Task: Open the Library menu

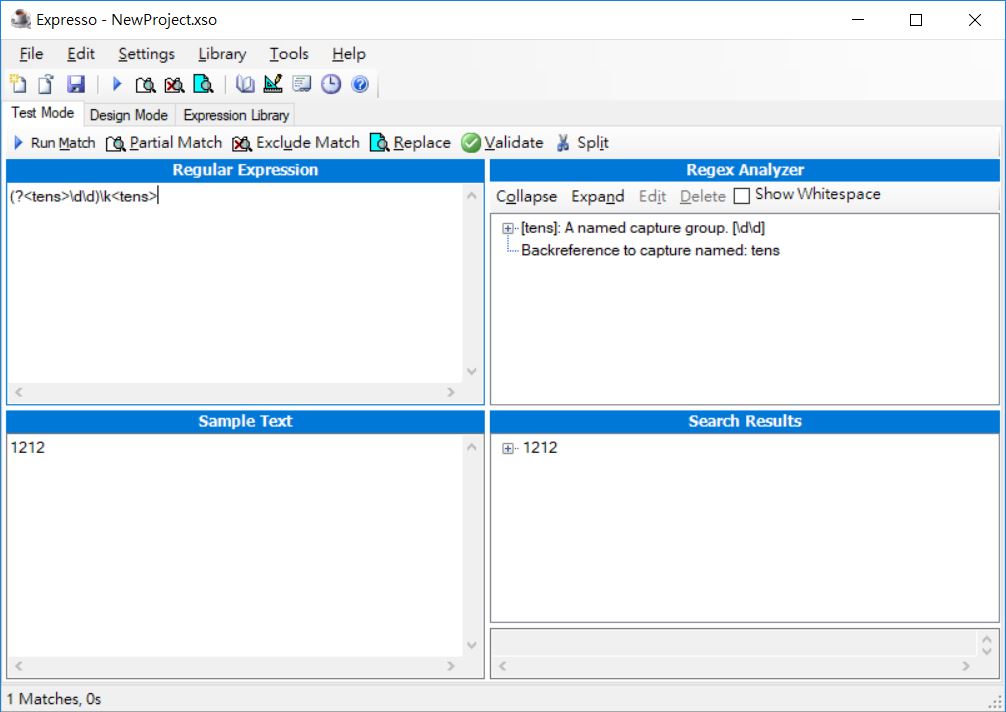Action: click(222, 54)
